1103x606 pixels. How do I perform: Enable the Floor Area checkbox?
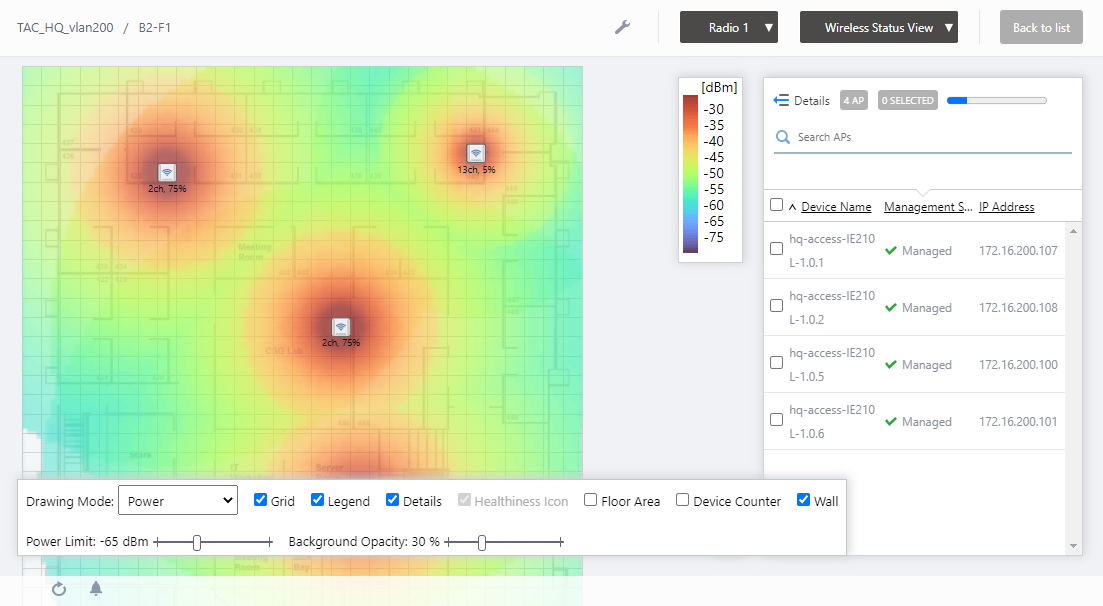coord(591,500)
